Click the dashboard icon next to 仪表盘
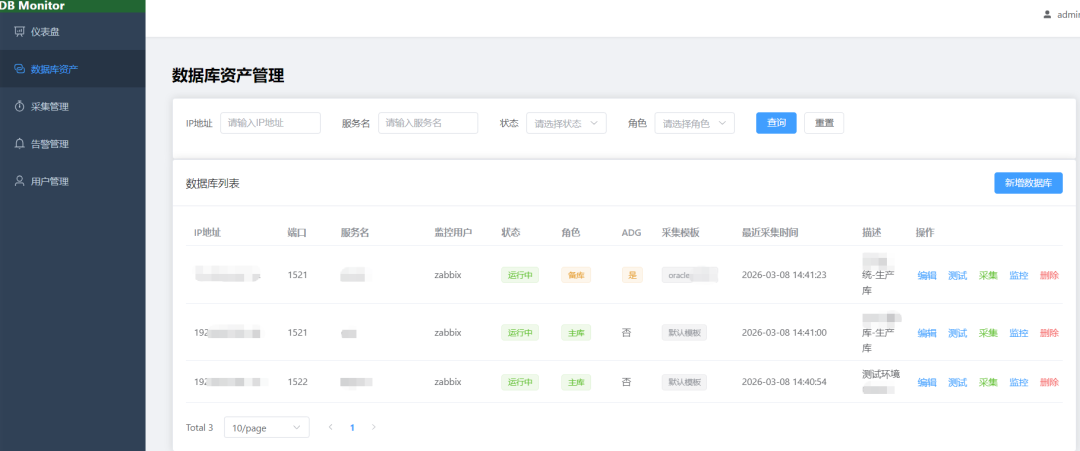The height and width of the screenshot is (451, 1080). pos(19,32)
